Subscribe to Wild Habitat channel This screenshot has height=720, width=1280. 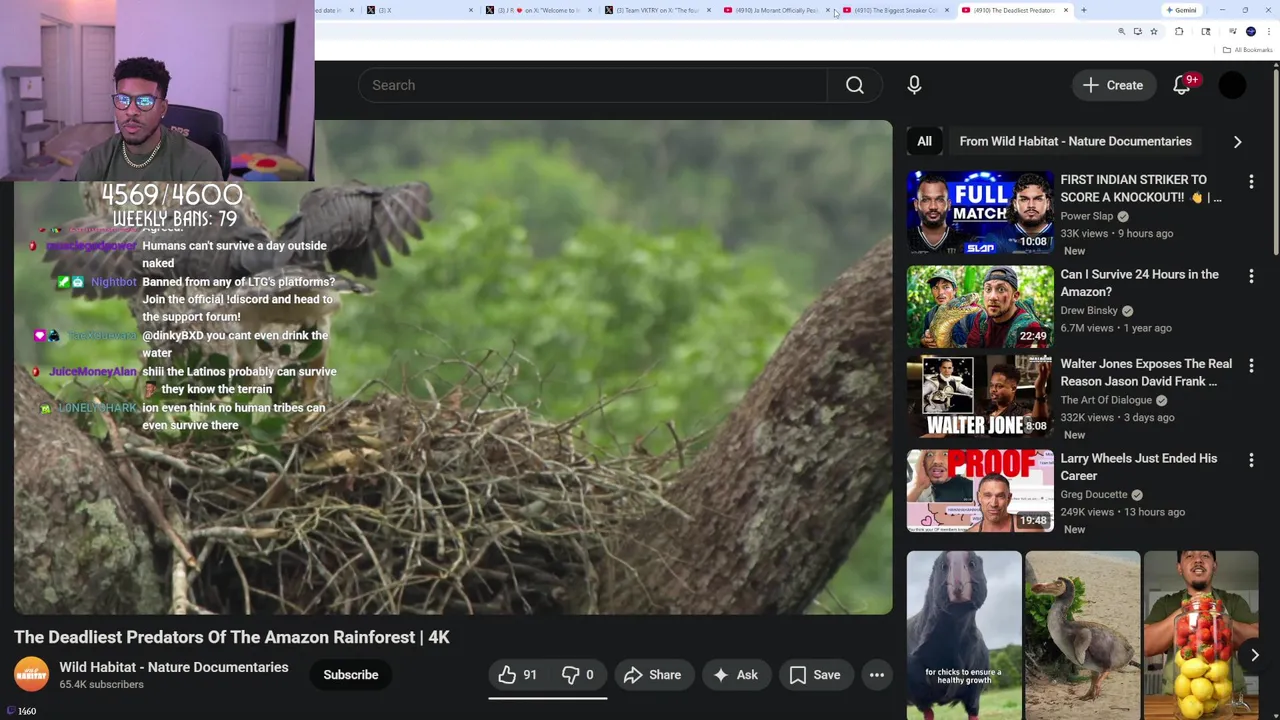351,675
